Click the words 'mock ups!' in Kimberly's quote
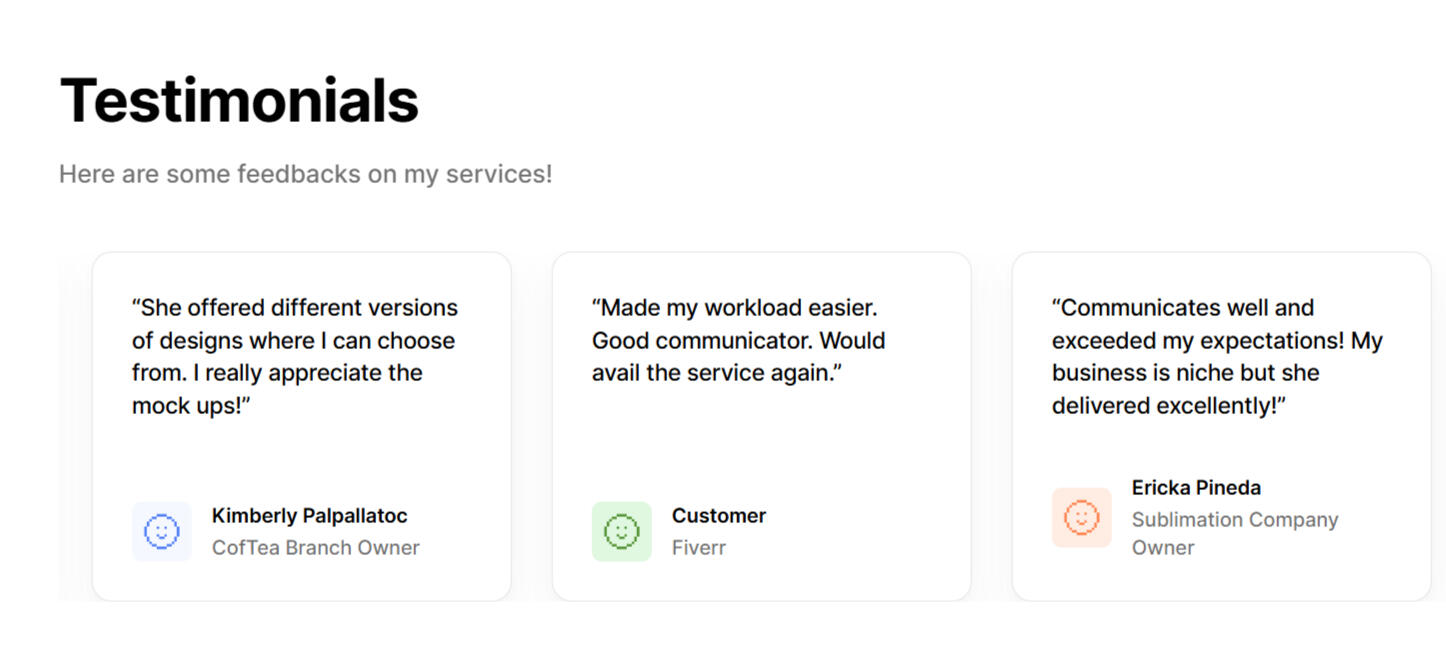This screenshot has width=1446, height=658. 190,406
